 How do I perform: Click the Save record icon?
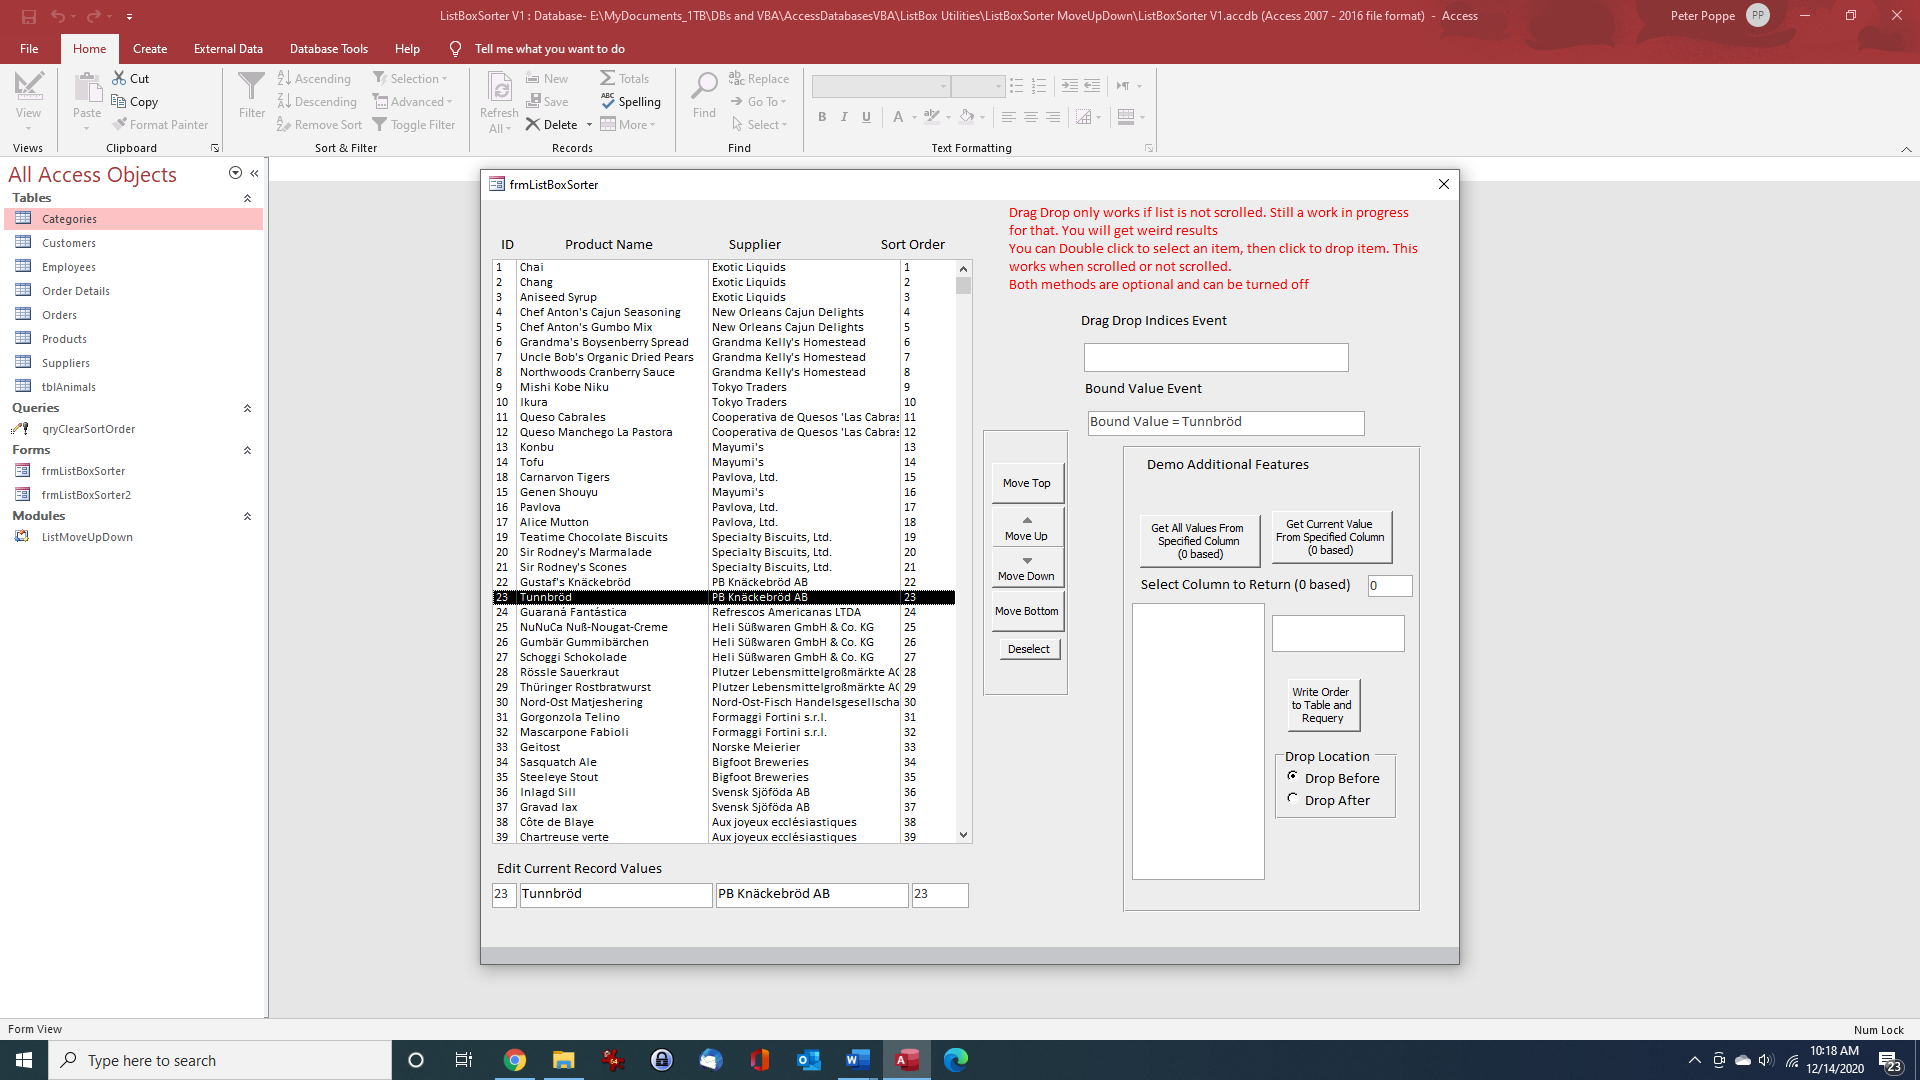coord(534,101)
